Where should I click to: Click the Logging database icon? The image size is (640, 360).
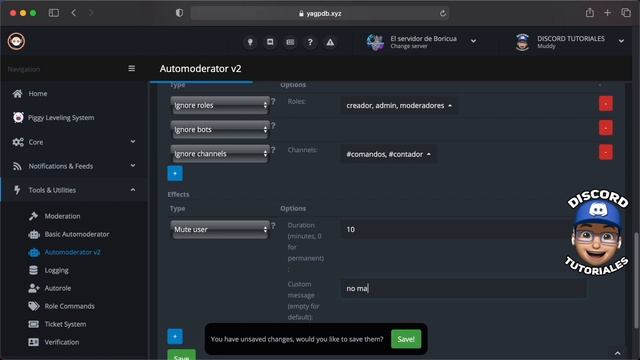coord(33,270)
